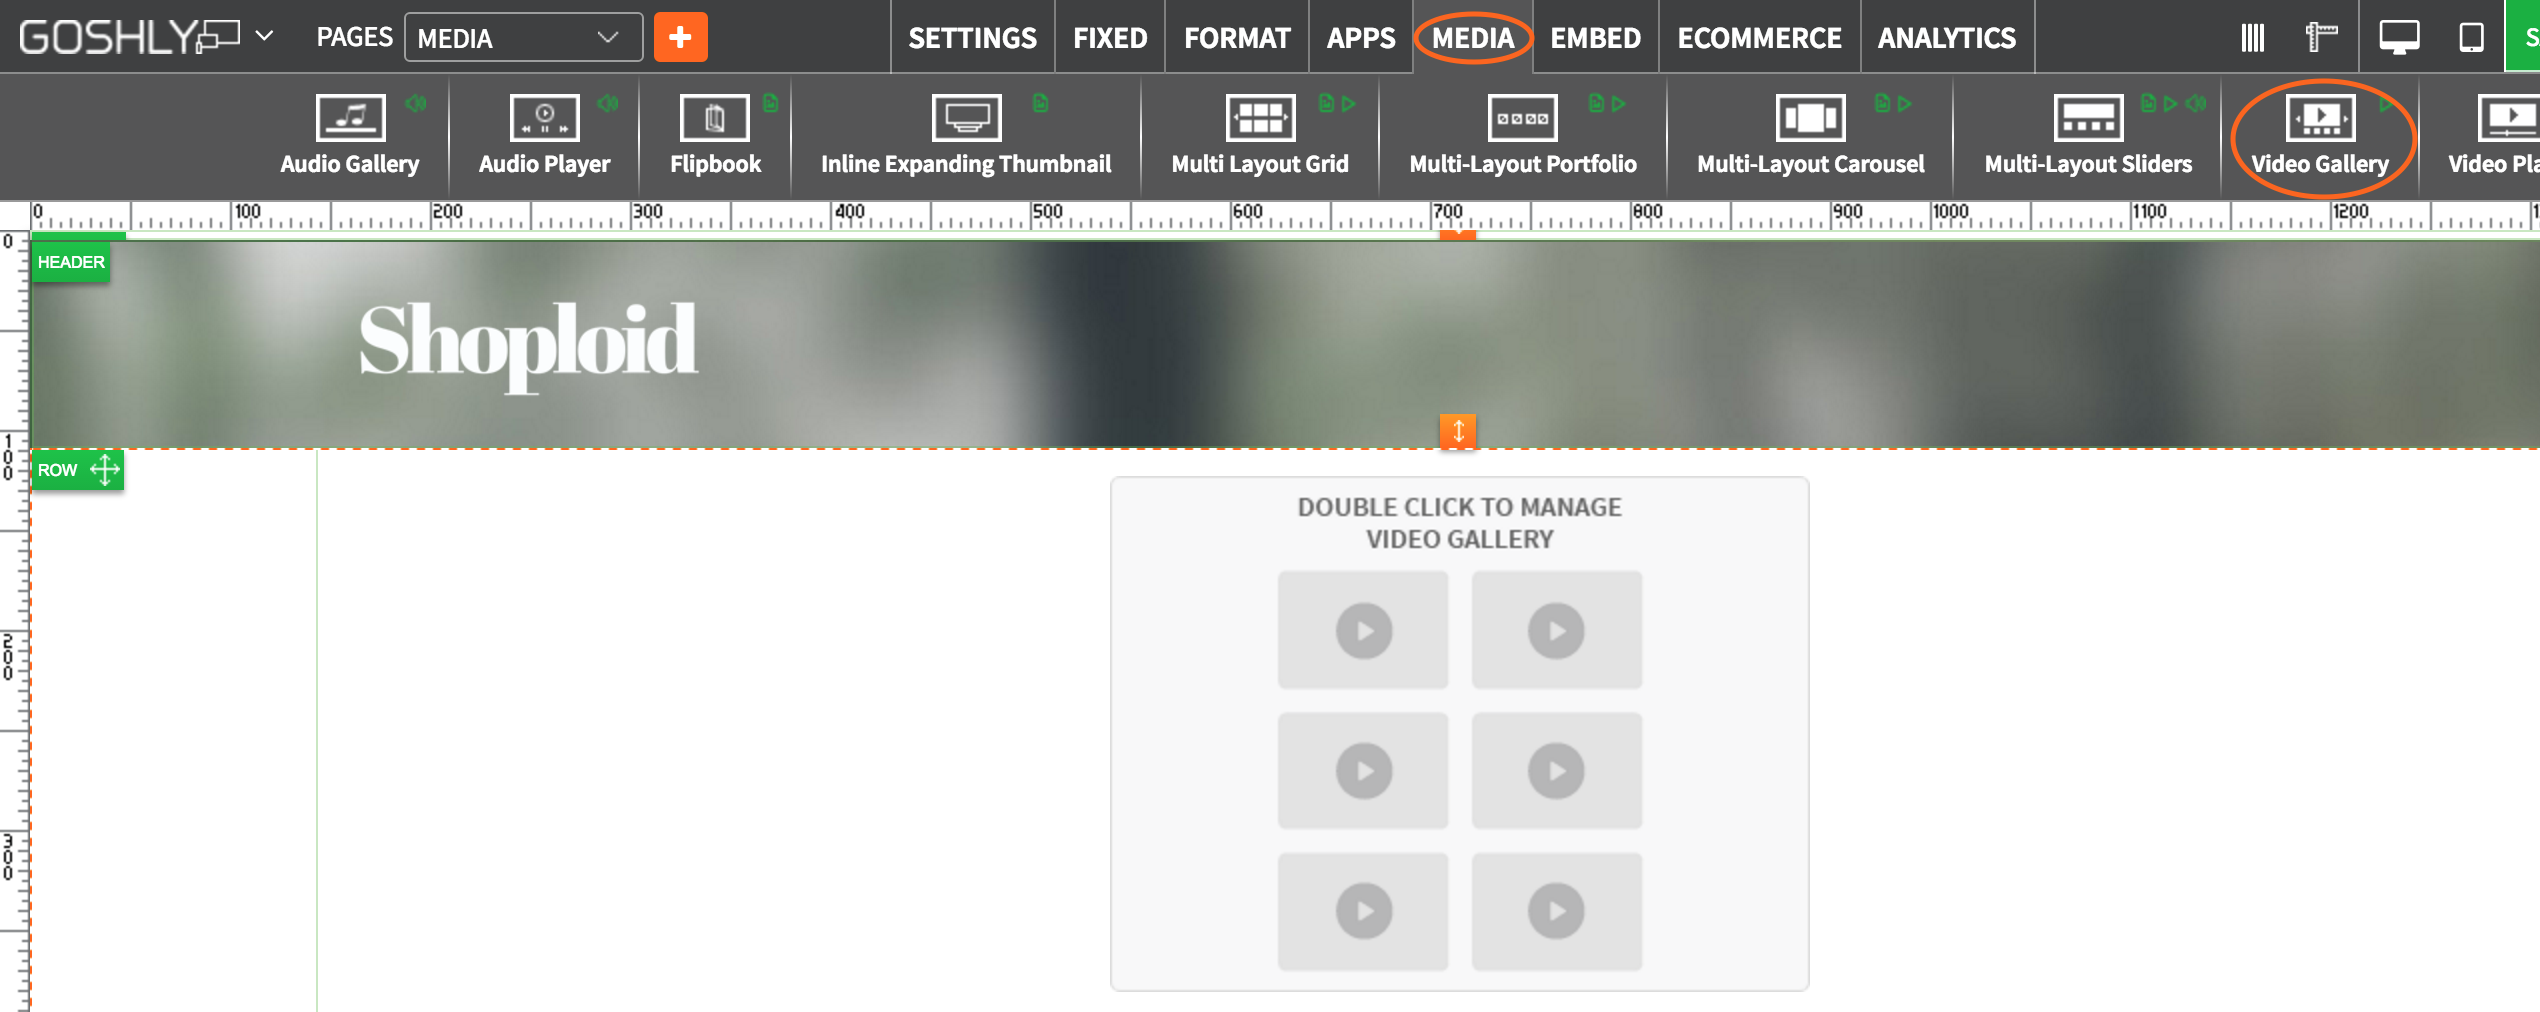2540x1012 pixels.
Task: Click the green button at top right
Action: [2523, 36]
